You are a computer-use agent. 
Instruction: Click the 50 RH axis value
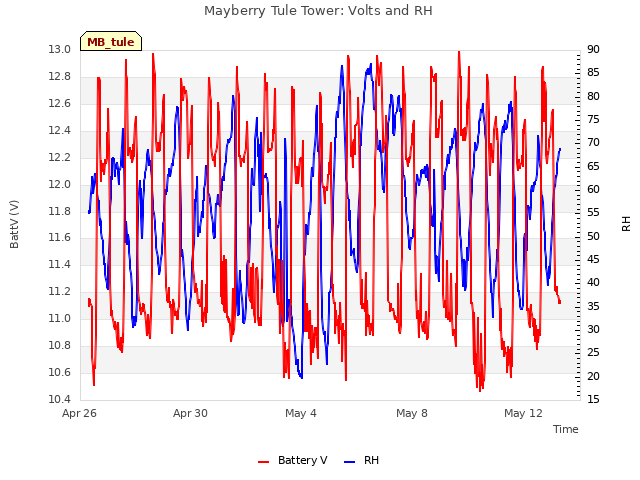click(593, 236)
